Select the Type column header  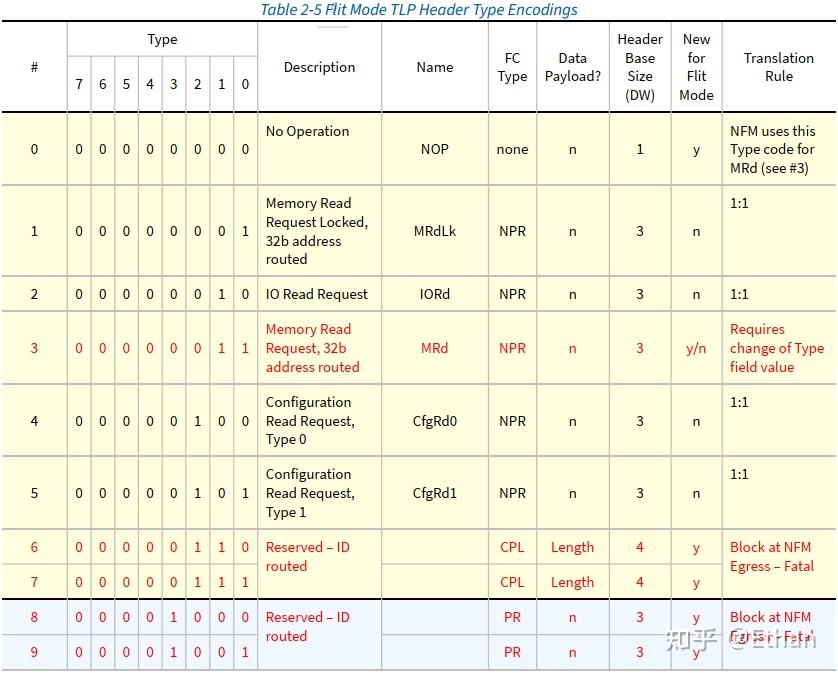[162, 40]
